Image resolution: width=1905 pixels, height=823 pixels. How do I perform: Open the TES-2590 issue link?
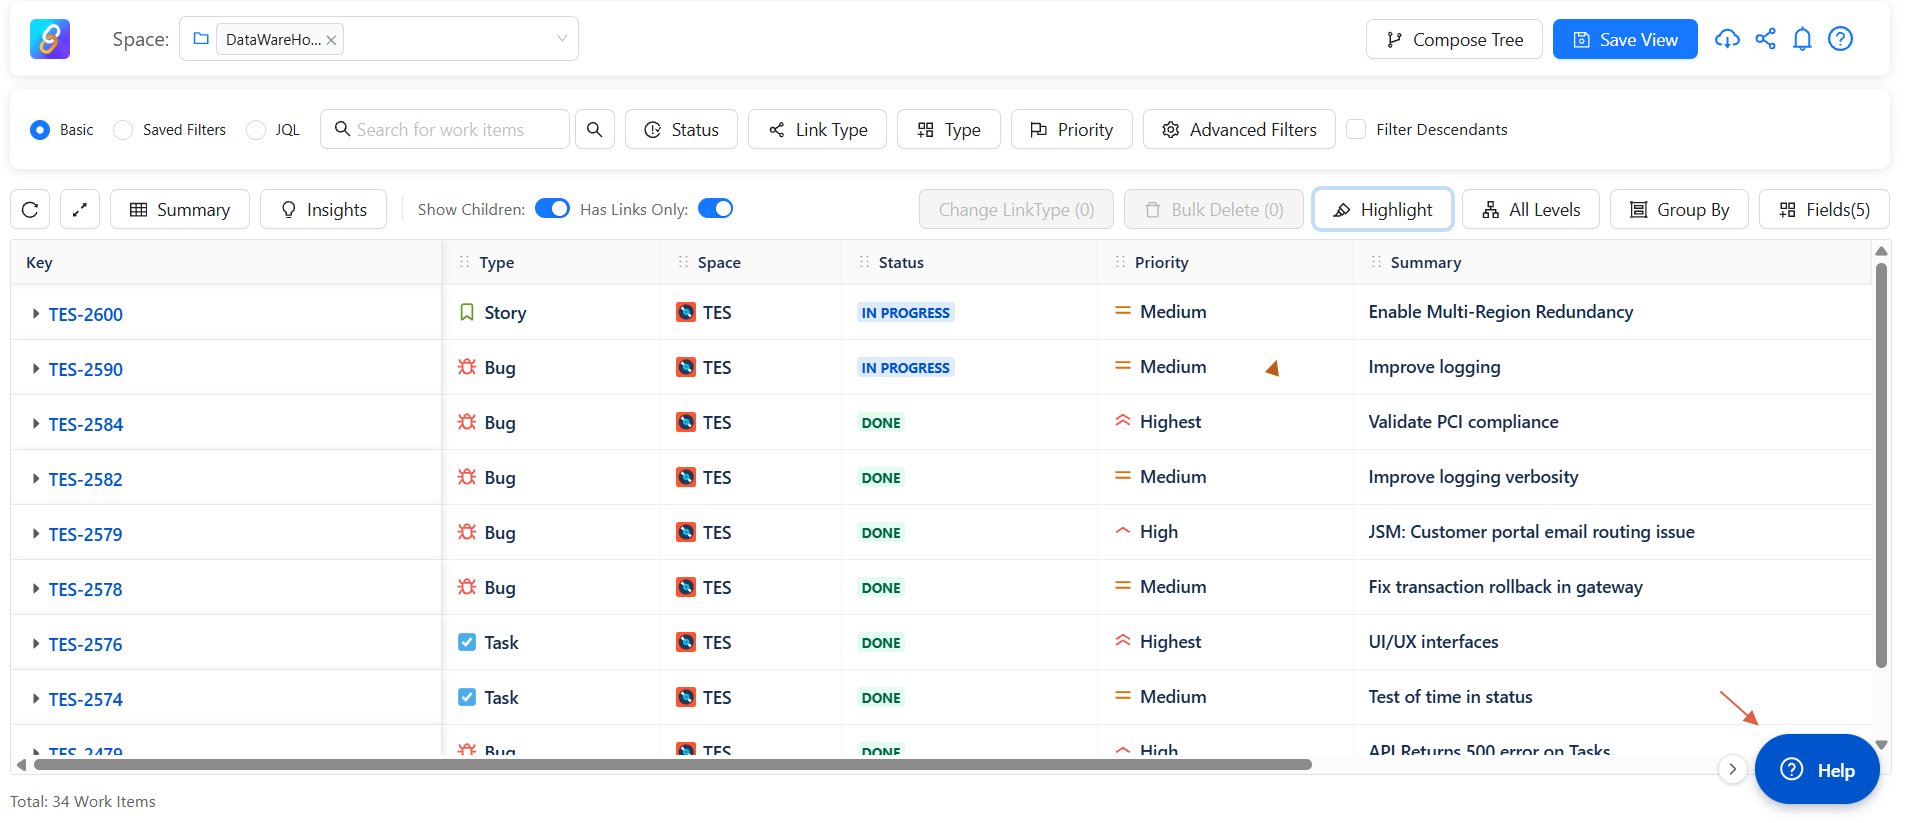coord(86,369)
